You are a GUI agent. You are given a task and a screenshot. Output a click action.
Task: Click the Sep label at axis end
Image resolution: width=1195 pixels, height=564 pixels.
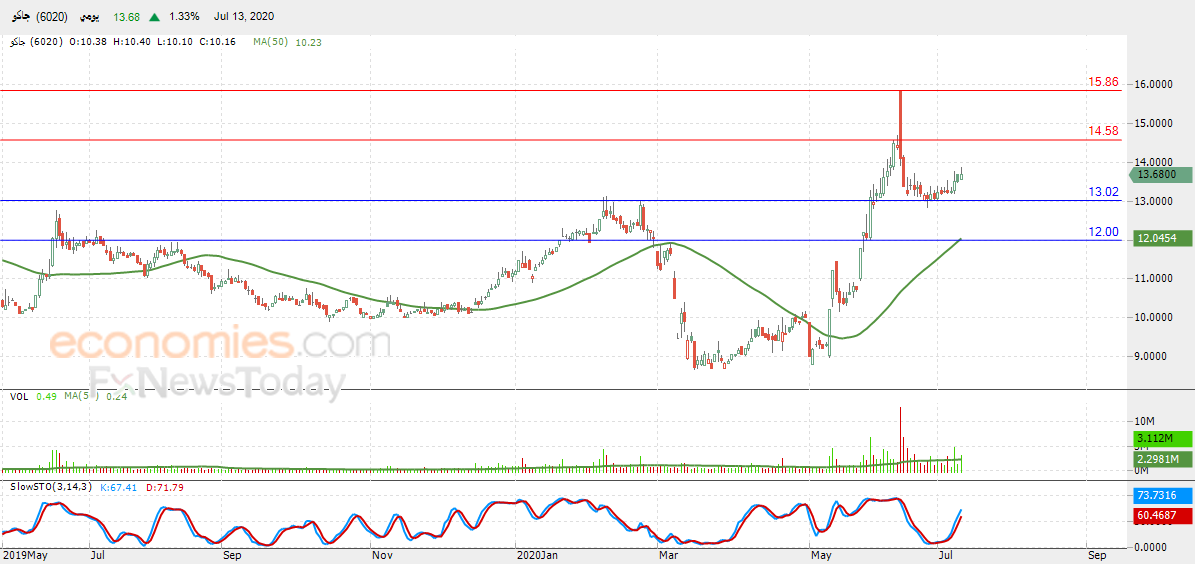coord(1097,555)
